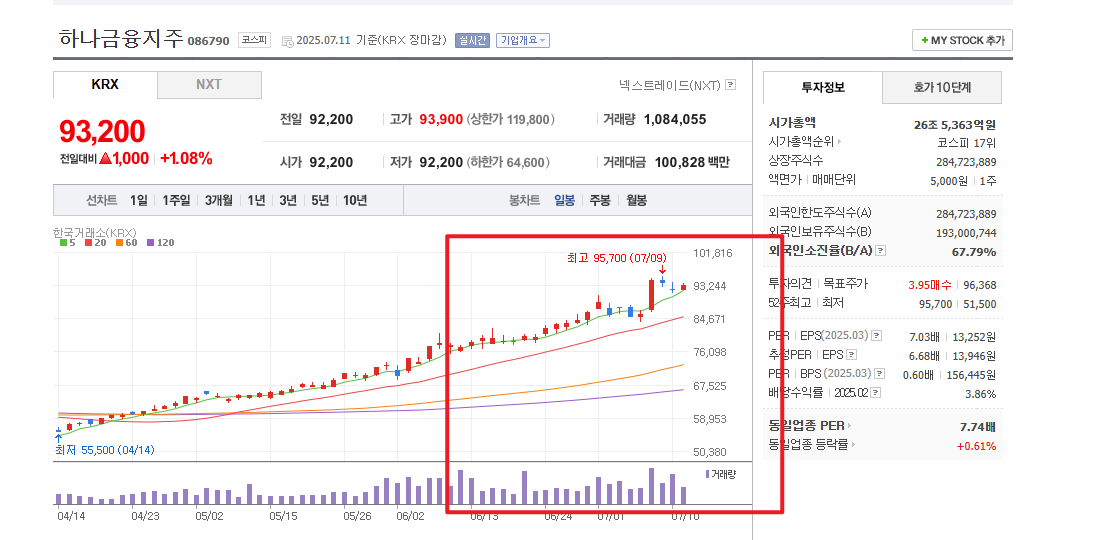Click the green plus icon in MY STOCK
1111x540 pixels.
click(925, 41)
